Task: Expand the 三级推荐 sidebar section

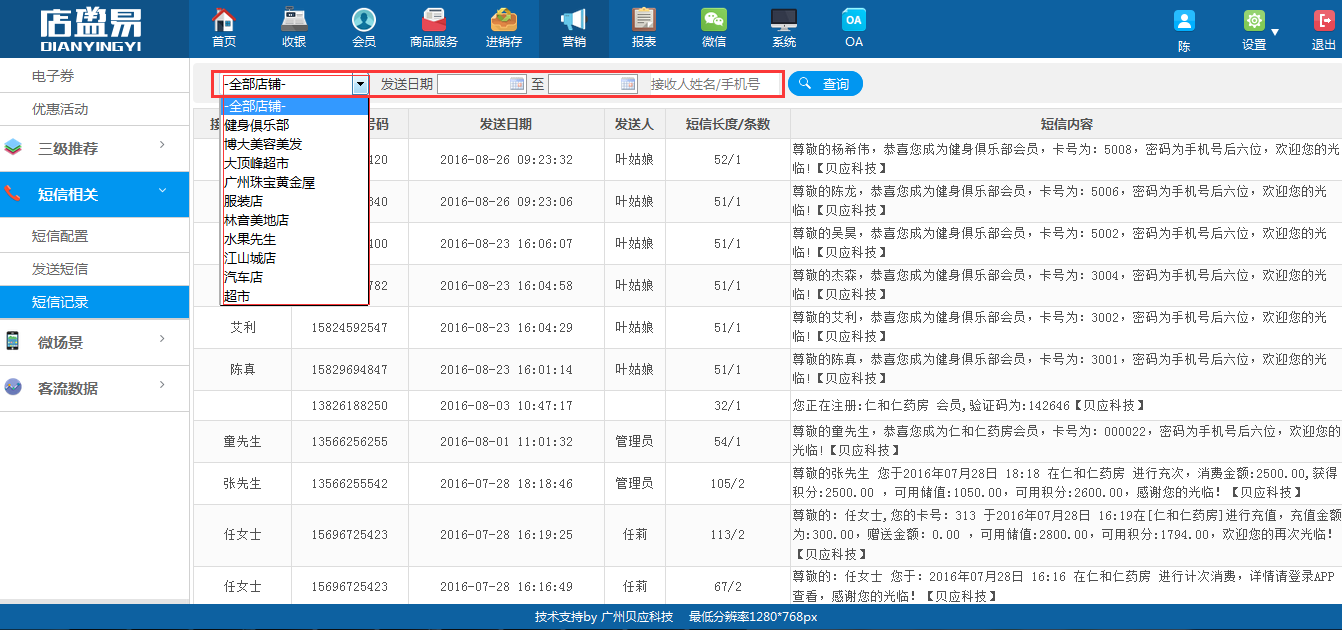Action: pos(162,147)
